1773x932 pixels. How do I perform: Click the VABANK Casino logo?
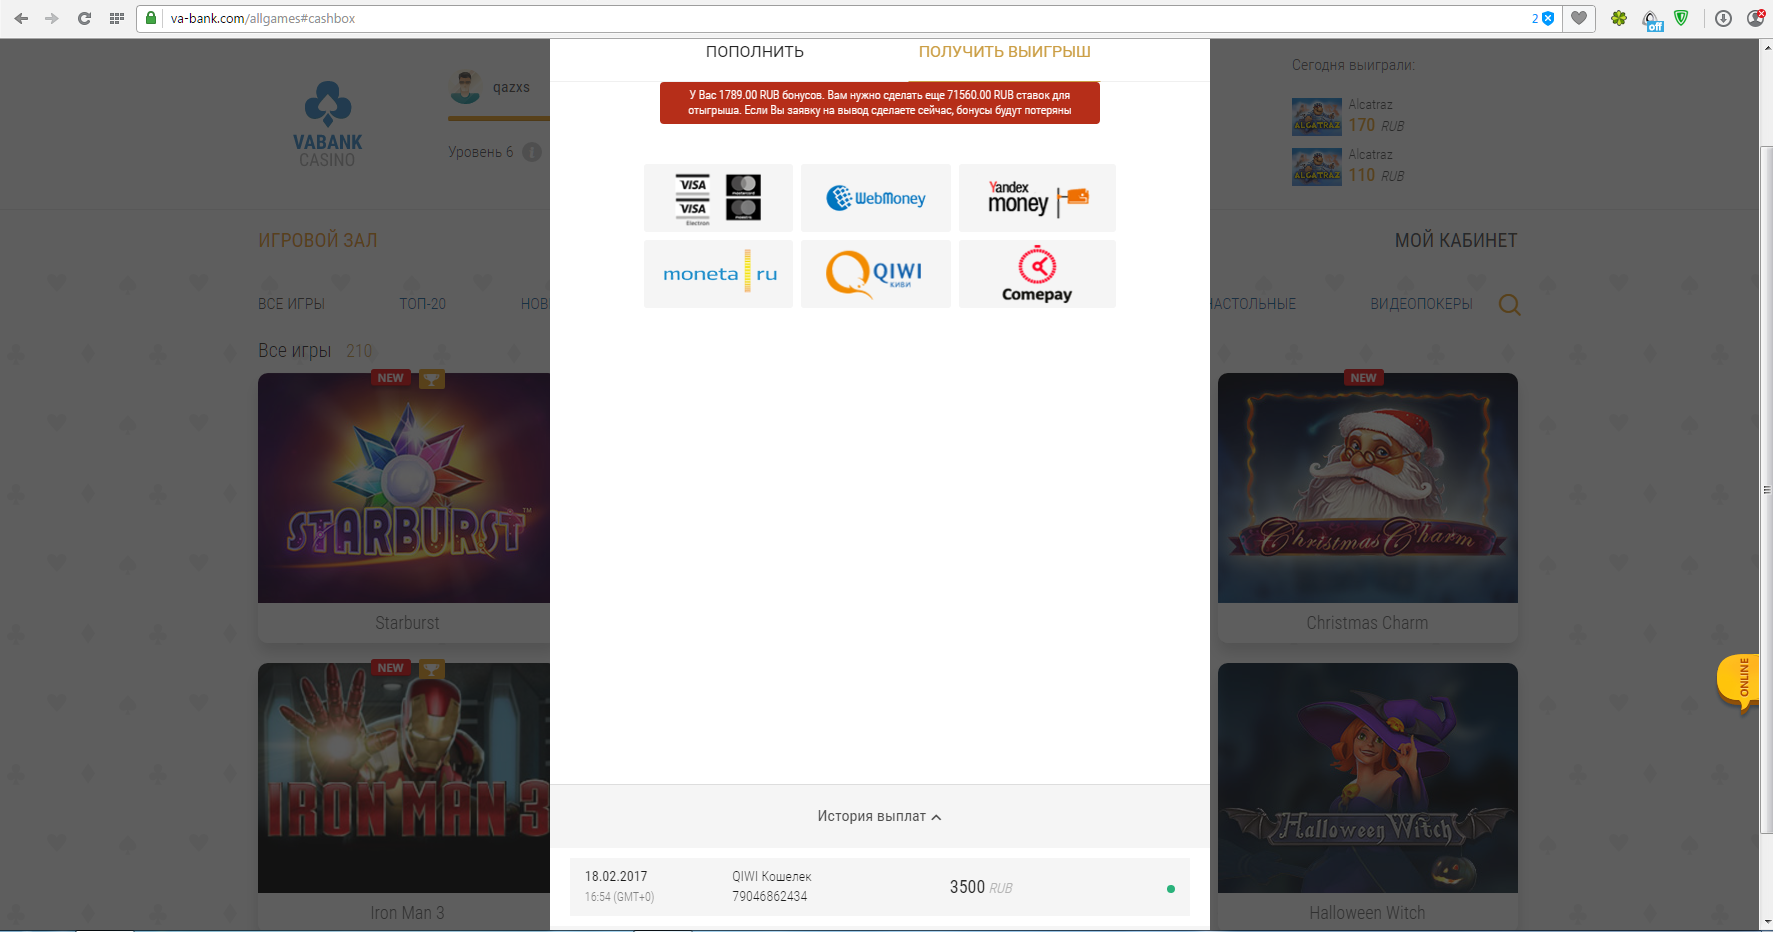coord(328,124)
